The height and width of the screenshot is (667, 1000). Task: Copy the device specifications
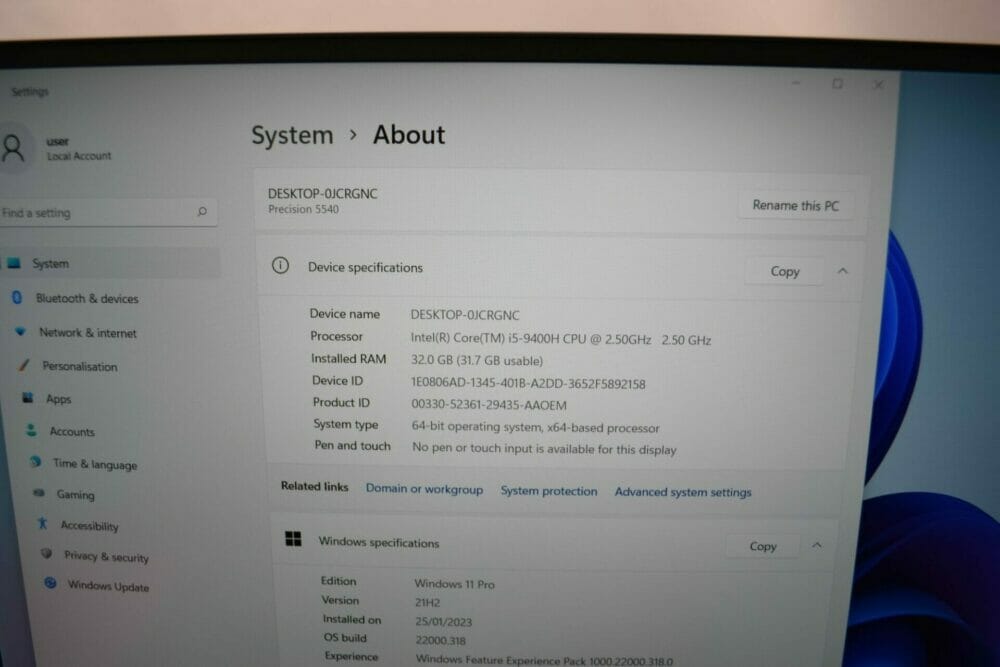784,272
